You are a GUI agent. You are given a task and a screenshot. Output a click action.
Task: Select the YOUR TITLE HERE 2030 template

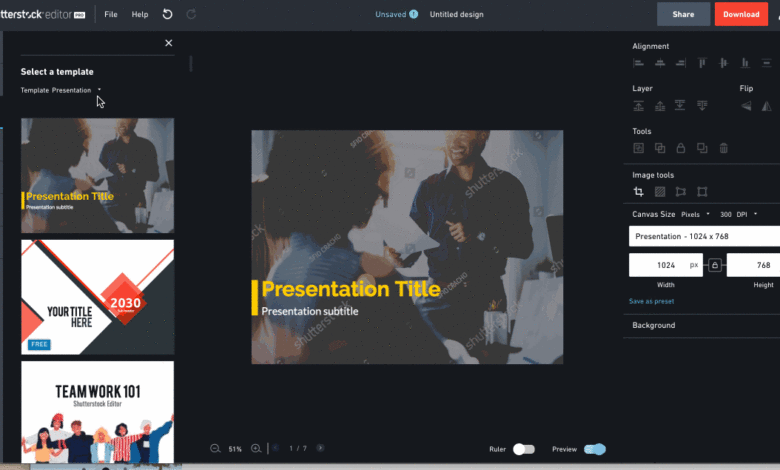click(x=98, y=297)
